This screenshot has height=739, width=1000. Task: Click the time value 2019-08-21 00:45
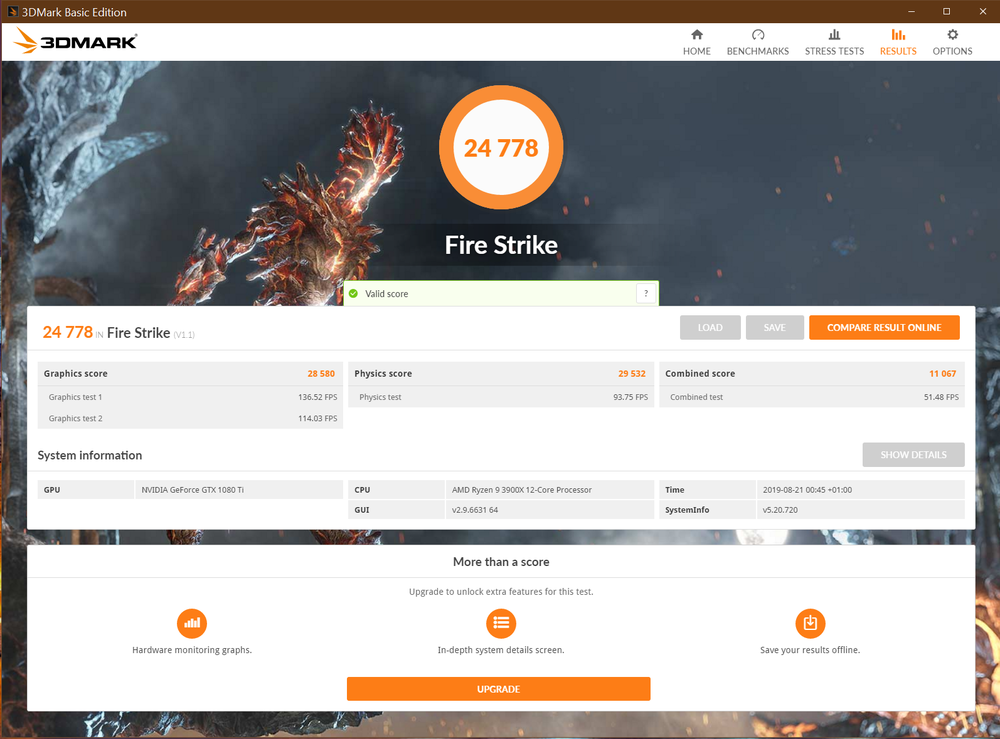(807, 490)
